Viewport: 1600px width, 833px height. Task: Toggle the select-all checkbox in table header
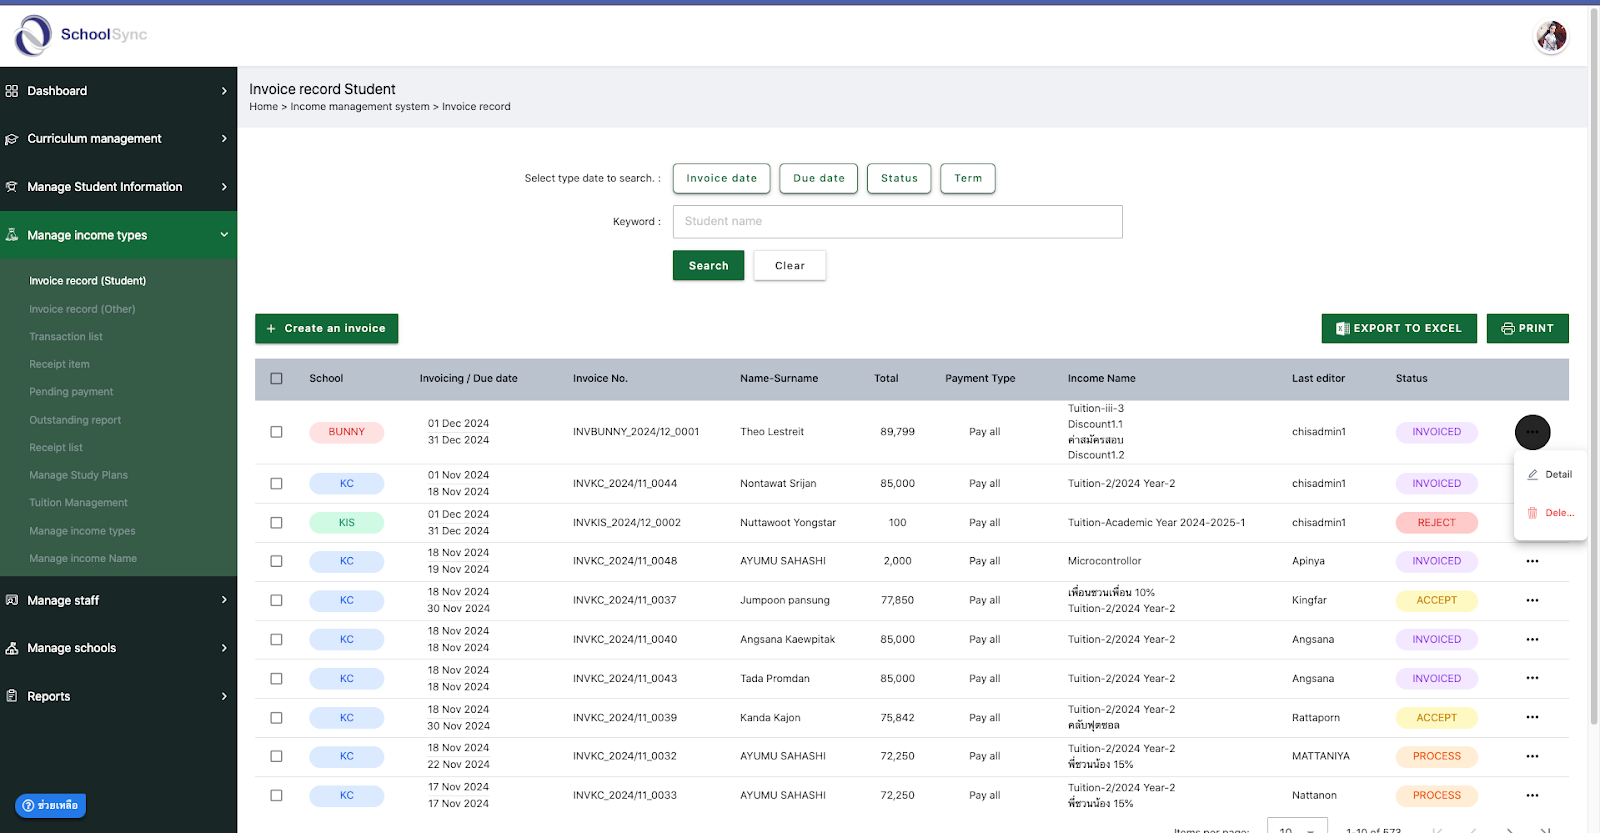[276, 378]
